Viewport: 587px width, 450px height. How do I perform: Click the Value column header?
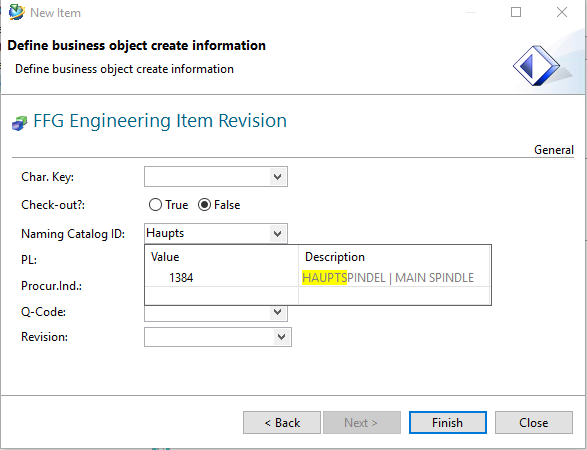(165, 257)
